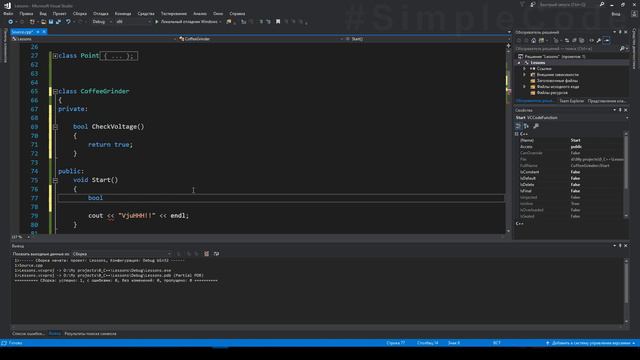
Task: Click the Solution Explorer view switch icon
Action: tap(542, 40)
